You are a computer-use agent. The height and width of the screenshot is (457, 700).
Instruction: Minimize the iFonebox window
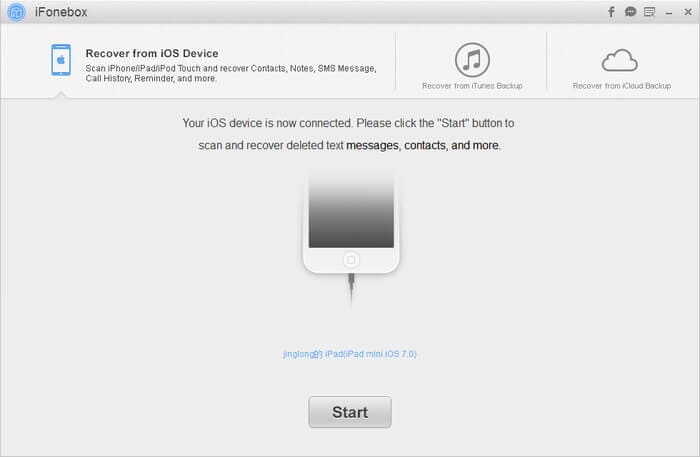pyautogui.click(x=669, y=13)
